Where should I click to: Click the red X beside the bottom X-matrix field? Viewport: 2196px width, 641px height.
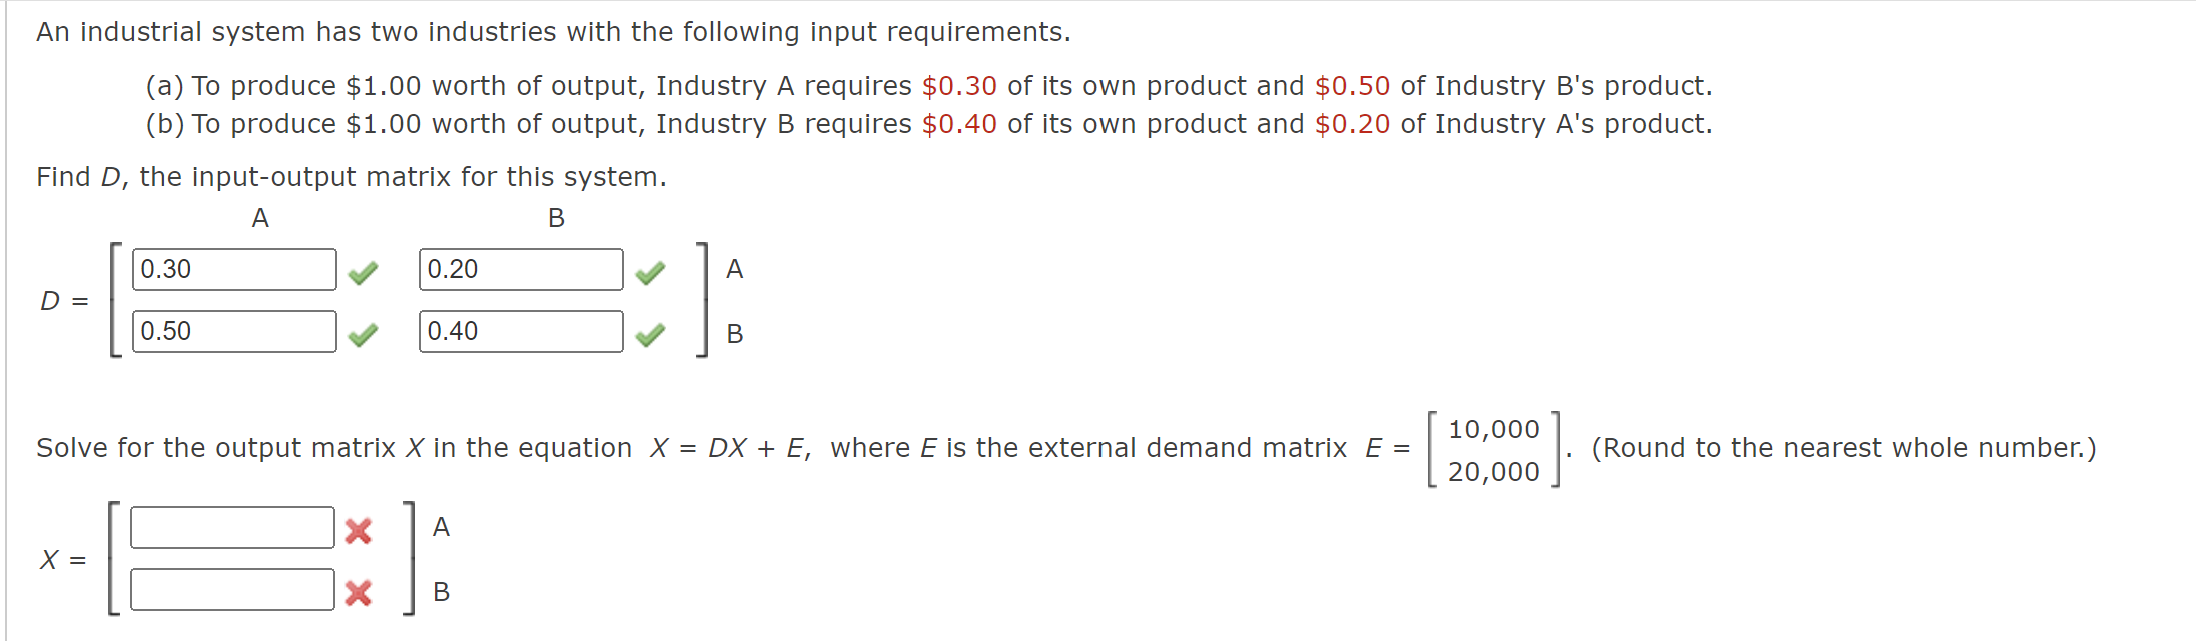click(360, 592)
